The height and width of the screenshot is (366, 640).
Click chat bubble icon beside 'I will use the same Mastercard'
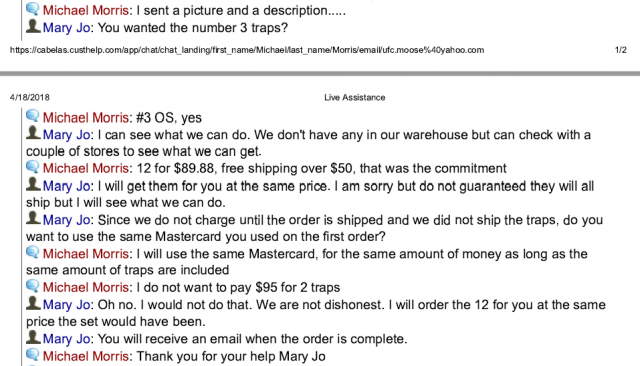(33, 252)
